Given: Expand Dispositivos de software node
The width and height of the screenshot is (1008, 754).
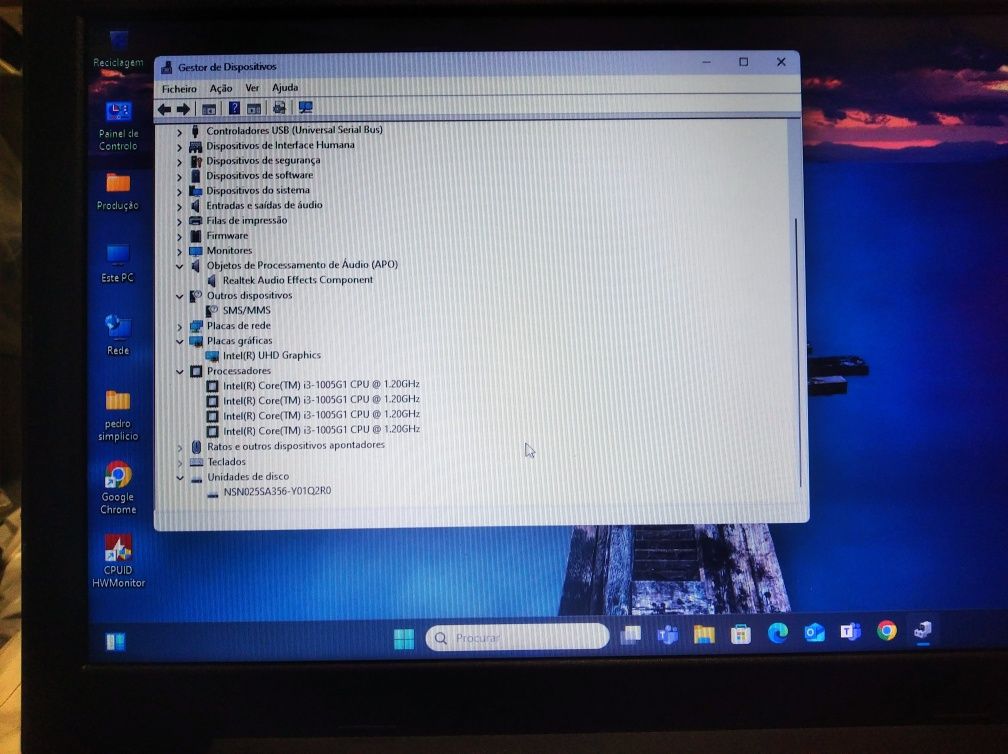Looking at the screenshot, I should tap(179, 177).
